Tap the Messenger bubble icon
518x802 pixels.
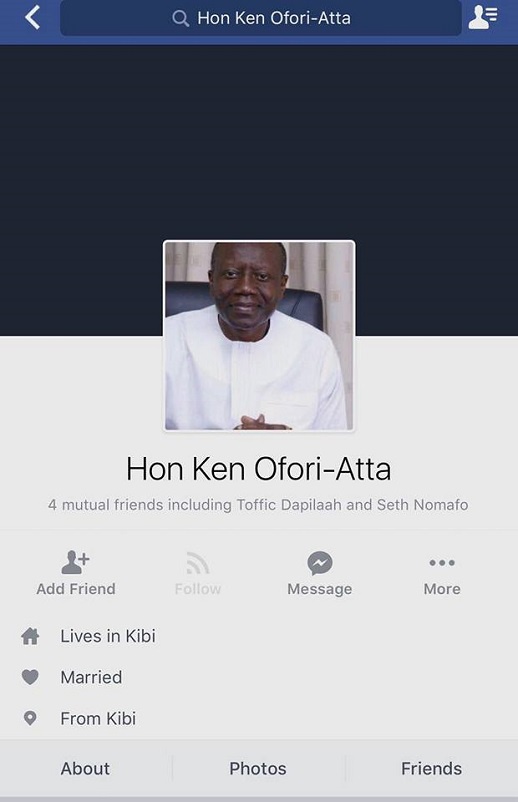320,563
